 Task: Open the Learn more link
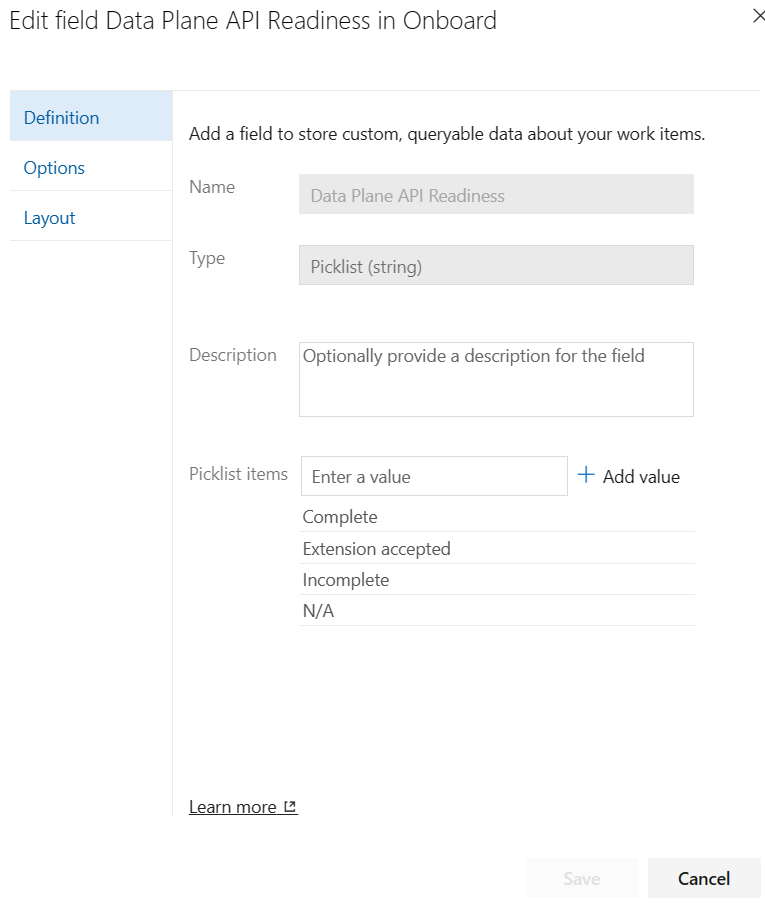tap(233, 806)
